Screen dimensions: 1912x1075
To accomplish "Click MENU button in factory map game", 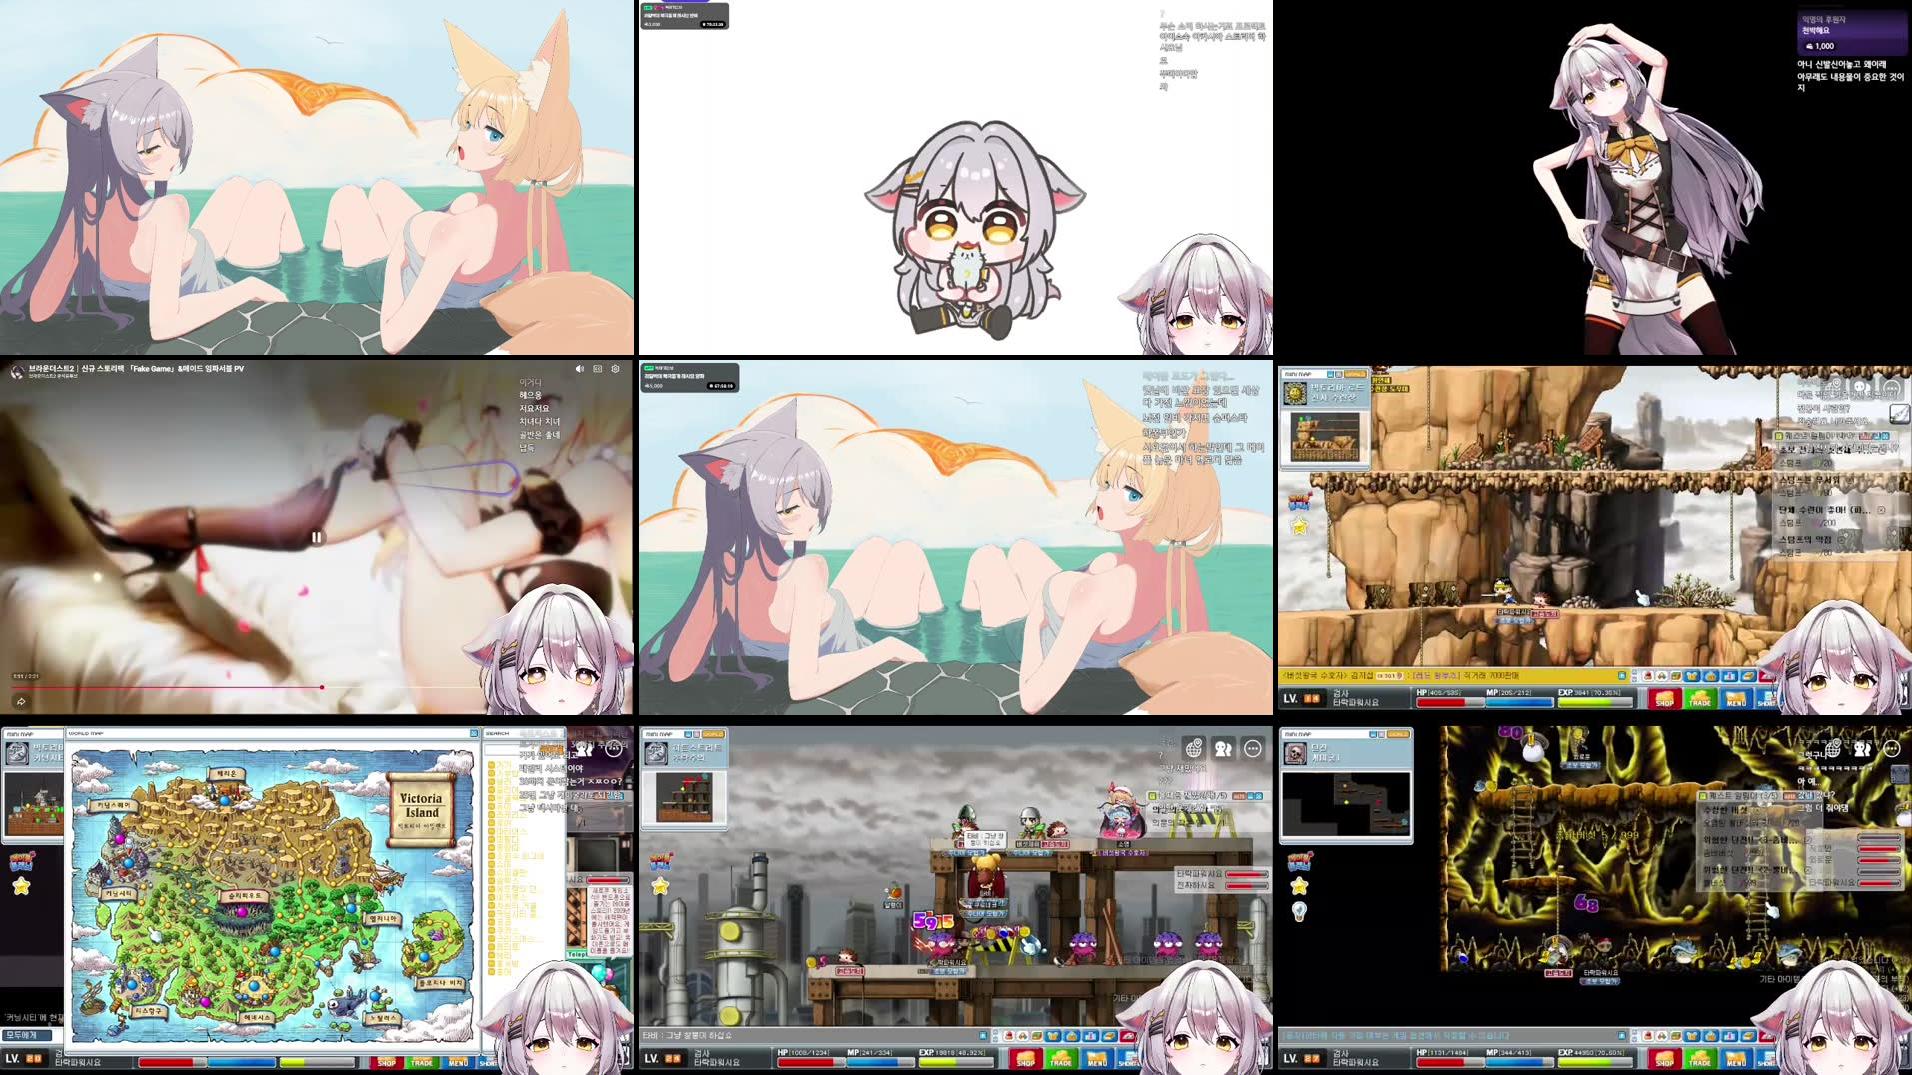I will (x=1097, y=1059).
